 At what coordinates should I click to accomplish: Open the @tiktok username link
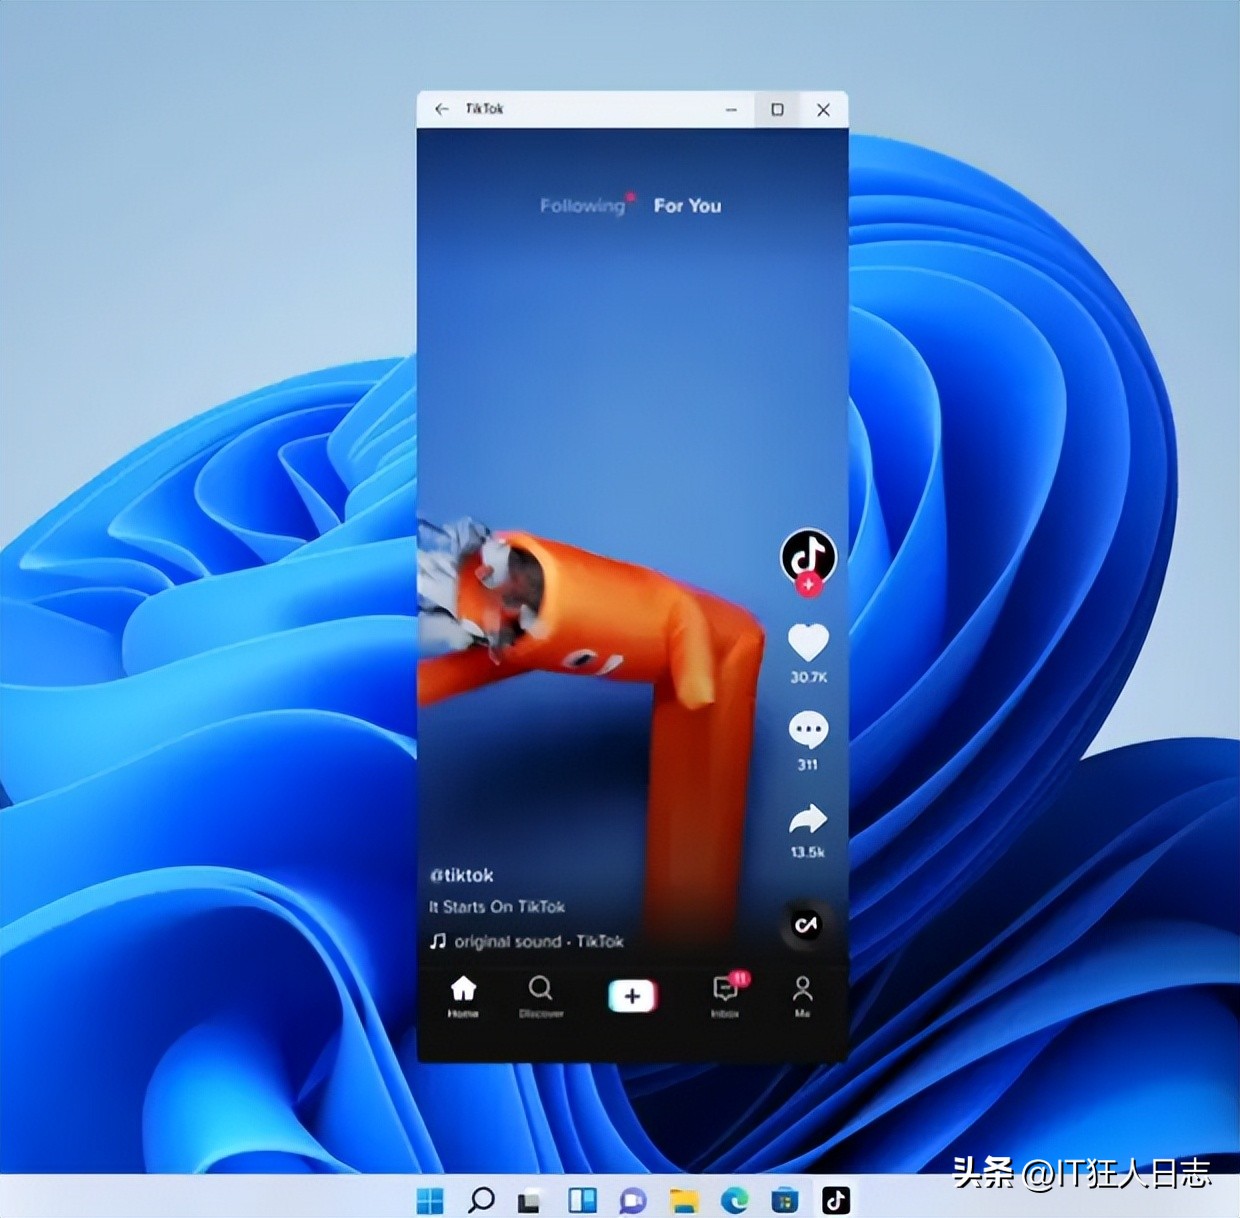pos(462,875)
